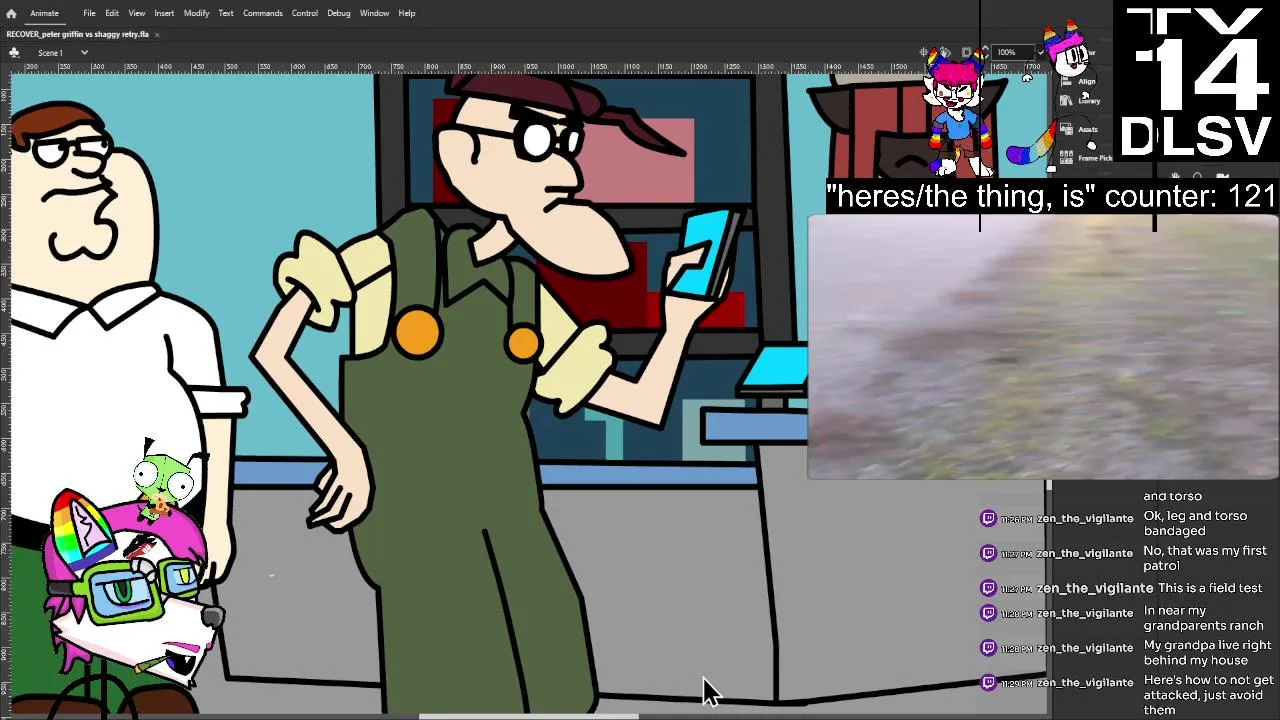
Task: Open the Help menu
Action: 407,13
